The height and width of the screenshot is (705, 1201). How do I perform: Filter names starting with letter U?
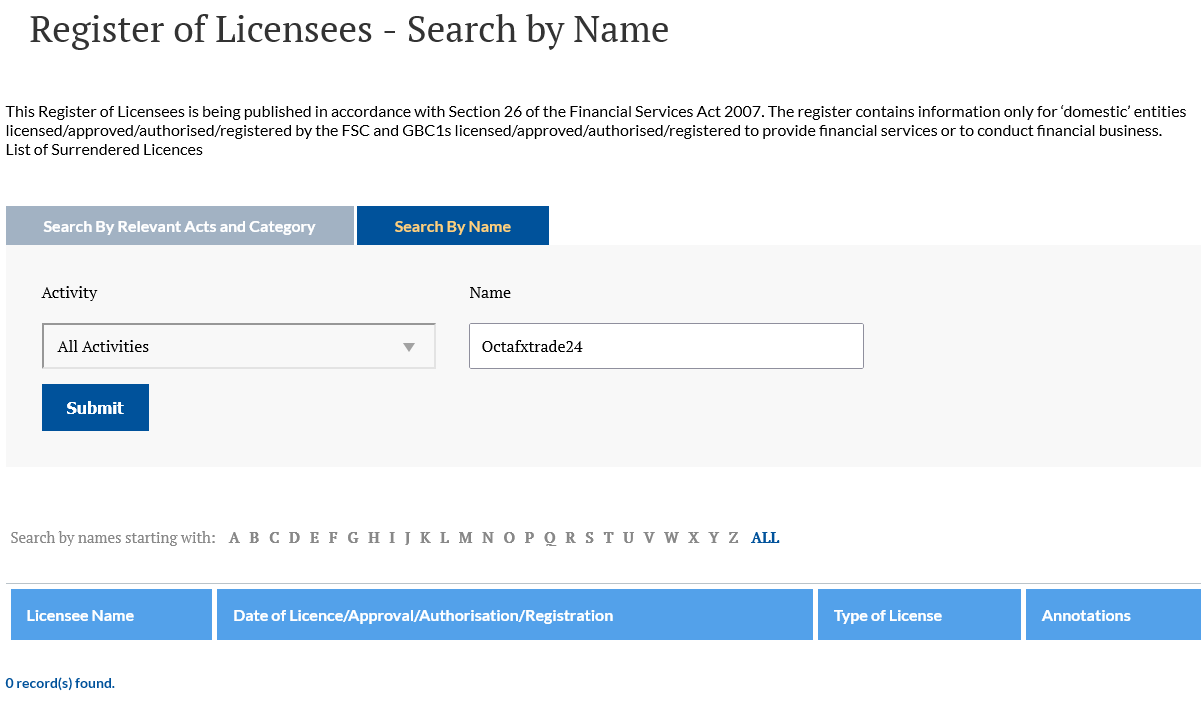point(628,538)
